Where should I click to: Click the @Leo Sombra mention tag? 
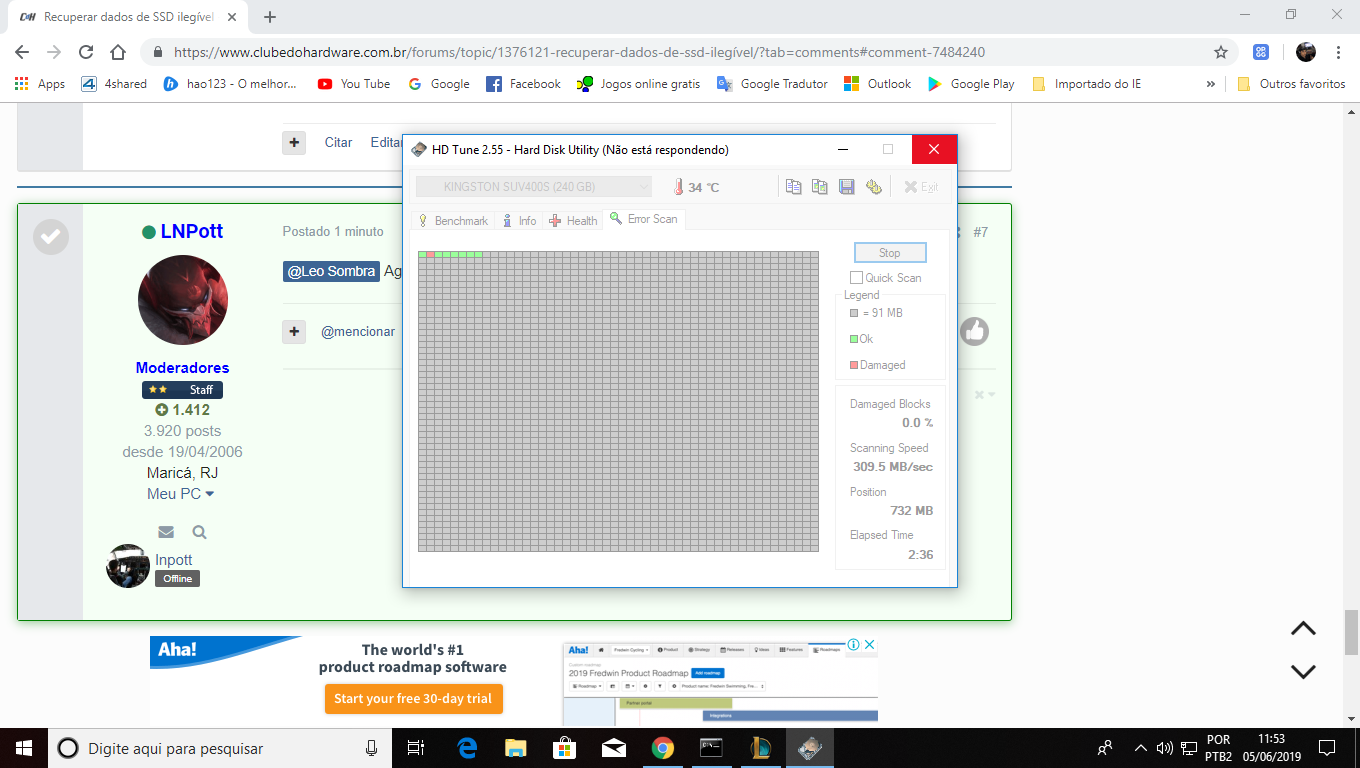331,271
